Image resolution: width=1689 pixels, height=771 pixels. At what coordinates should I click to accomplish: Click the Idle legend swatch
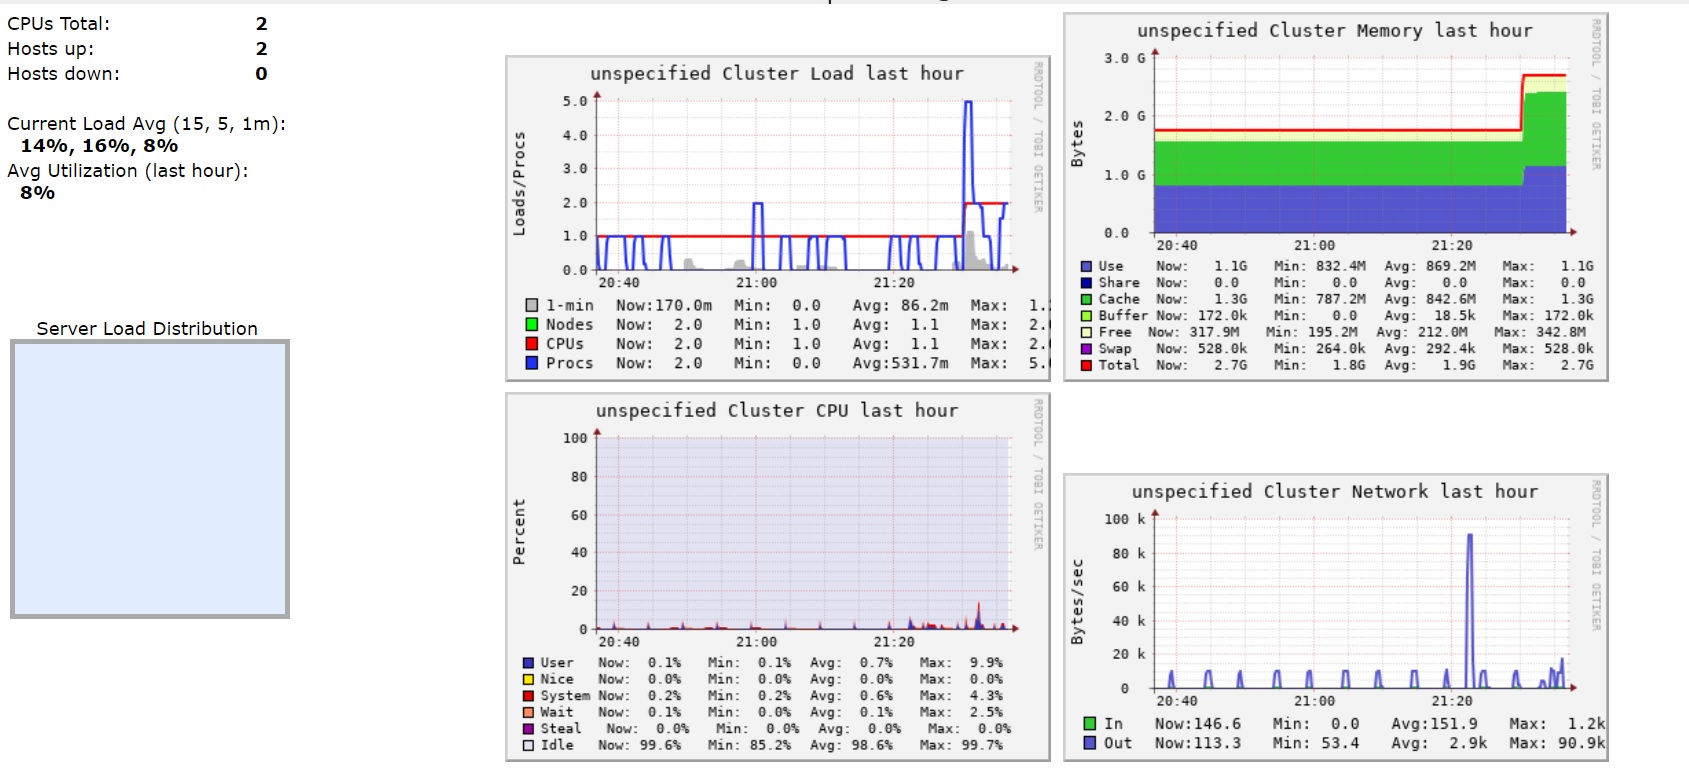click(528, 745)
